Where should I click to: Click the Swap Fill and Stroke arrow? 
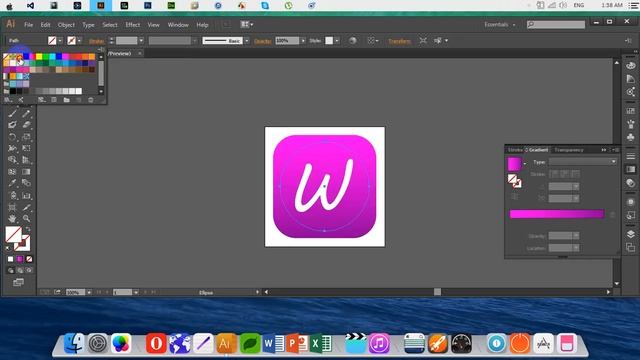[x=28, y=229]
